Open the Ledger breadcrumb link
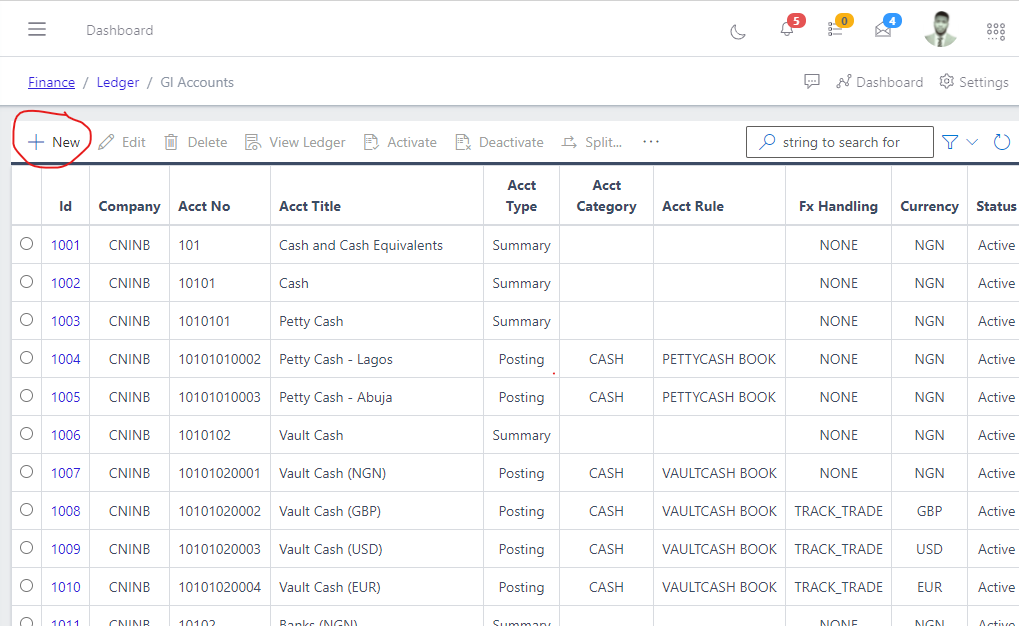Screen dimensions: 1019x626 coord(118,82)
